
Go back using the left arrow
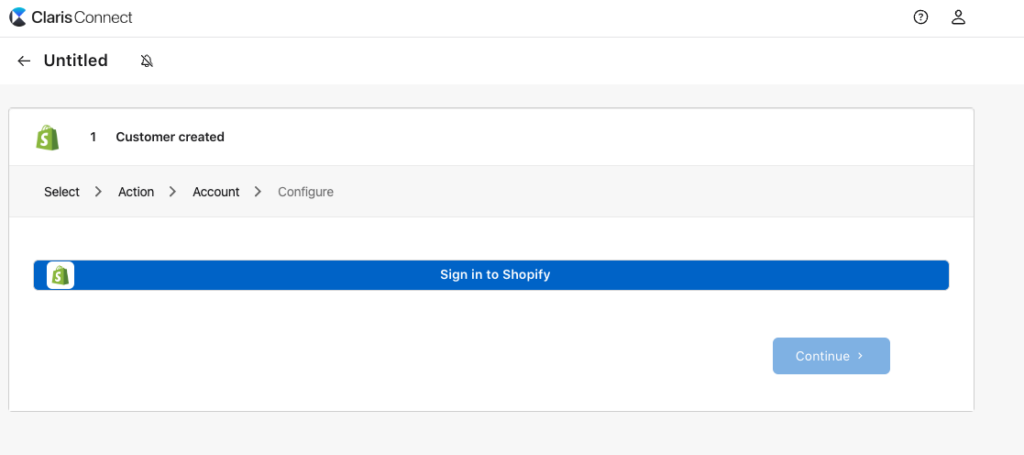click(24, 61)
